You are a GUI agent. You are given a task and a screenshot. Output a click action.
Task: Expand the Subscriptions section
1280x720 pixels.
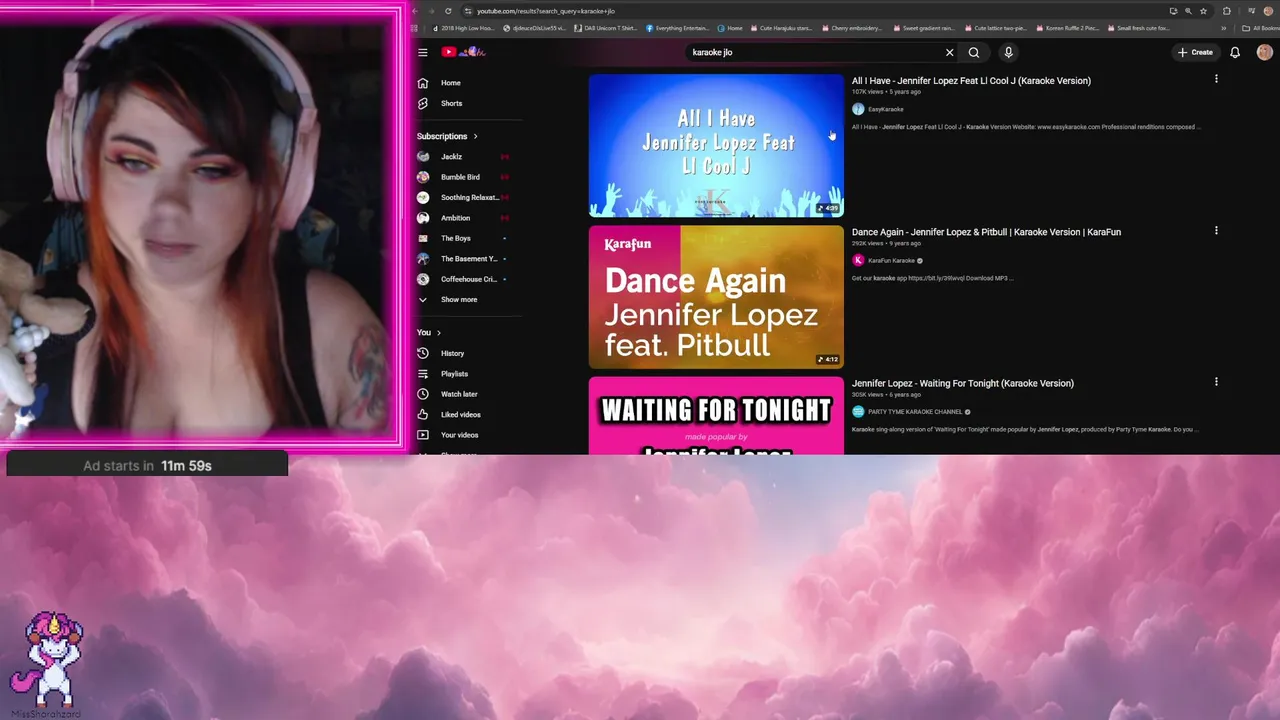click(x=447, y=136)
